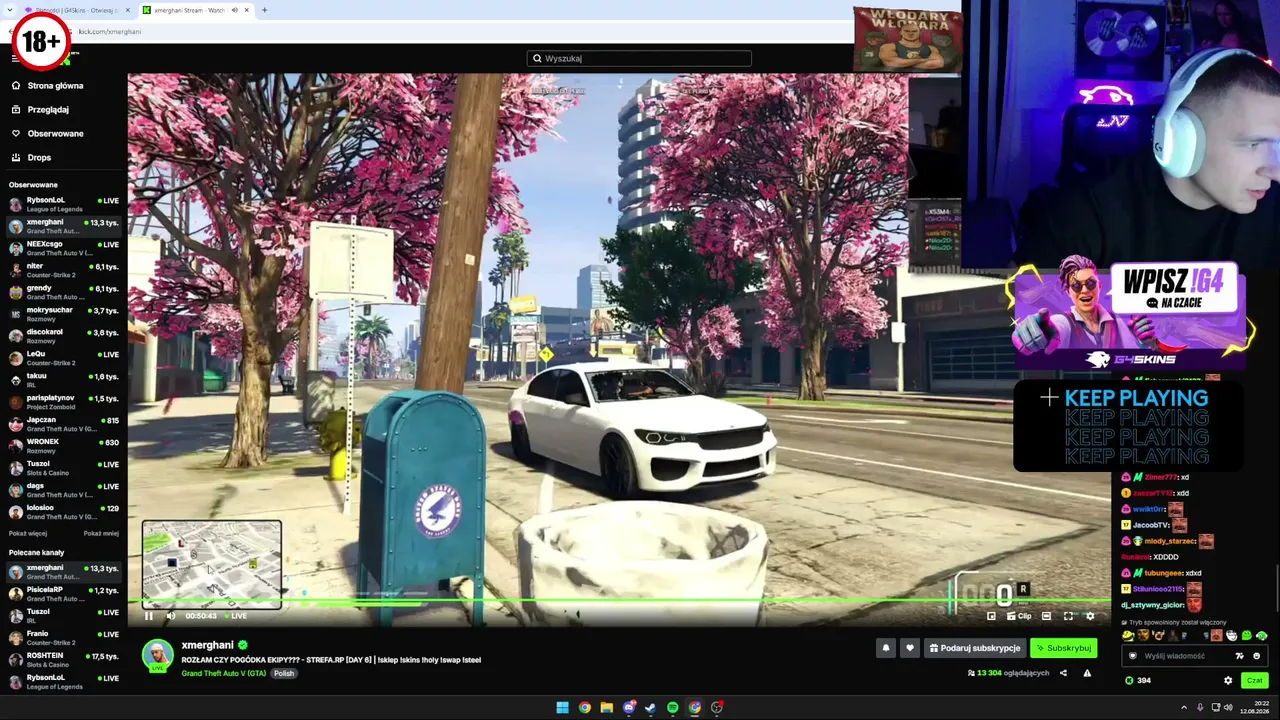Open Franio in Polecane kanały
The width and height of the screenshot is (1280, 720).
click(64, 638)
